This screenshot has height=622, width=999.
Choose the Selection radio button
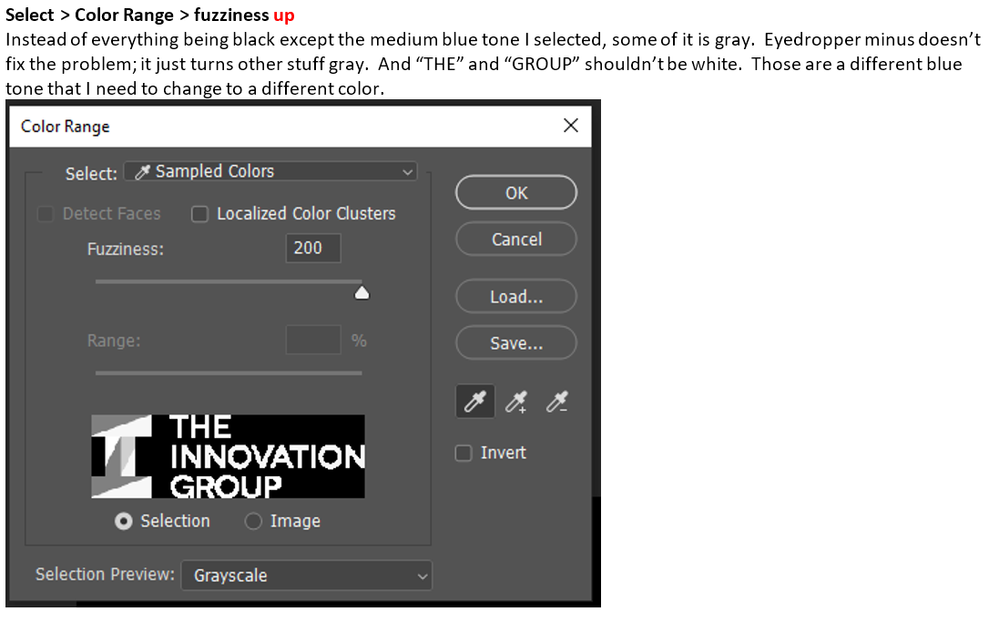coord(124,521)
